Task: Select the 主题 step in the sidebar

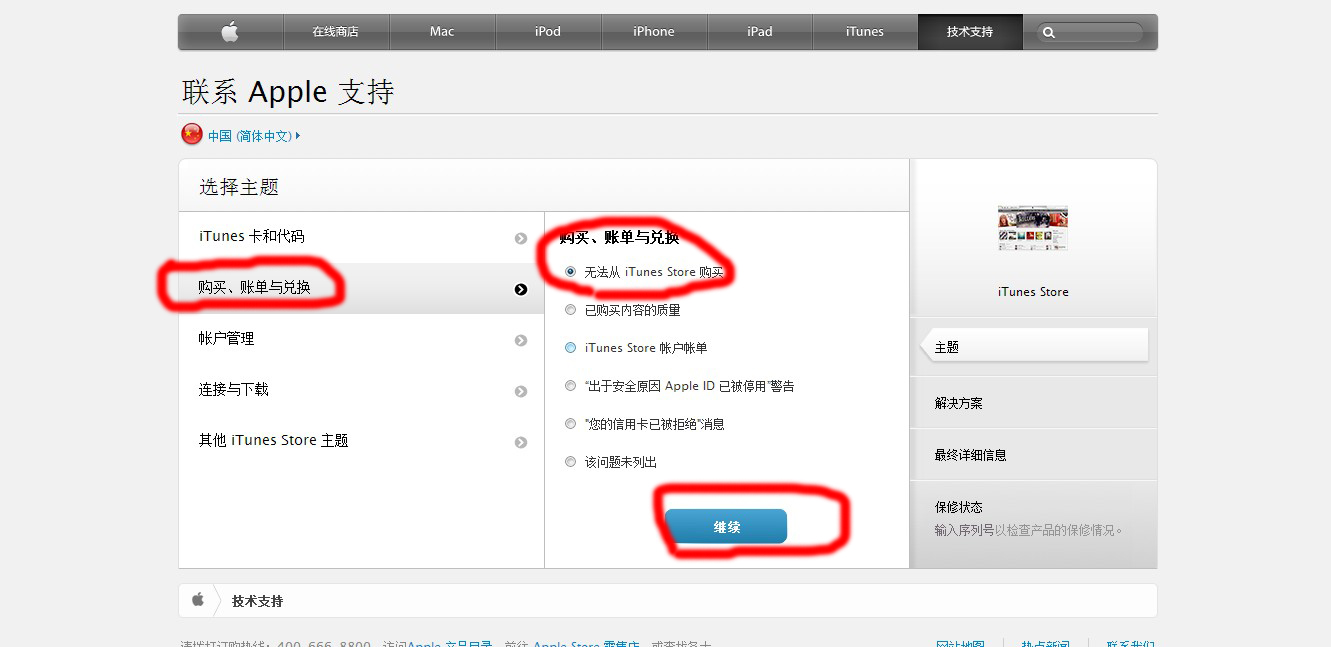Action: (x=1033, y=346)
